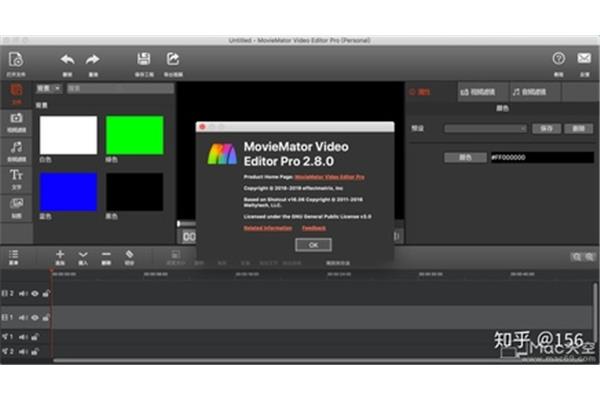Lock audio track 1 padlock icon
Screen dimensions: 600x400
click(x=35, y=337)
